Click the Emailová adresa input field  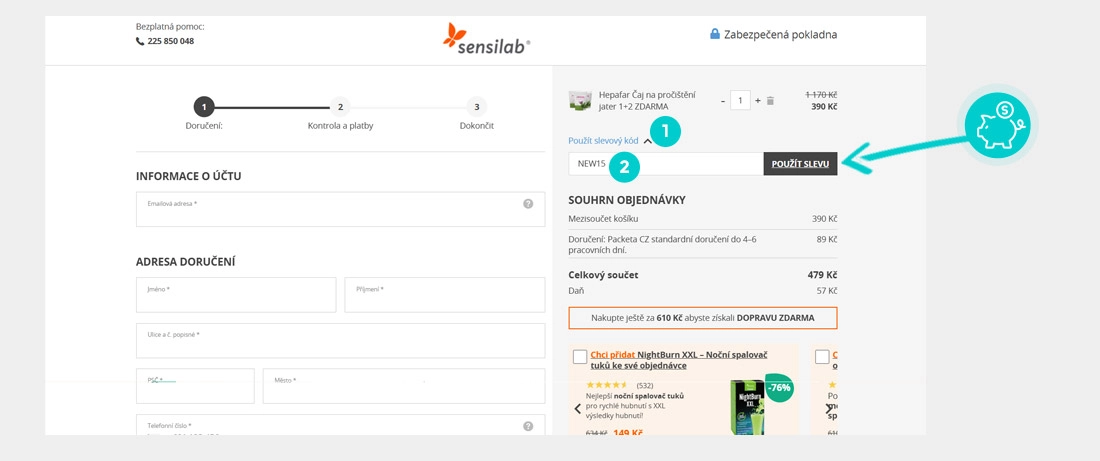pyautogui.click(x=330, y=210)
